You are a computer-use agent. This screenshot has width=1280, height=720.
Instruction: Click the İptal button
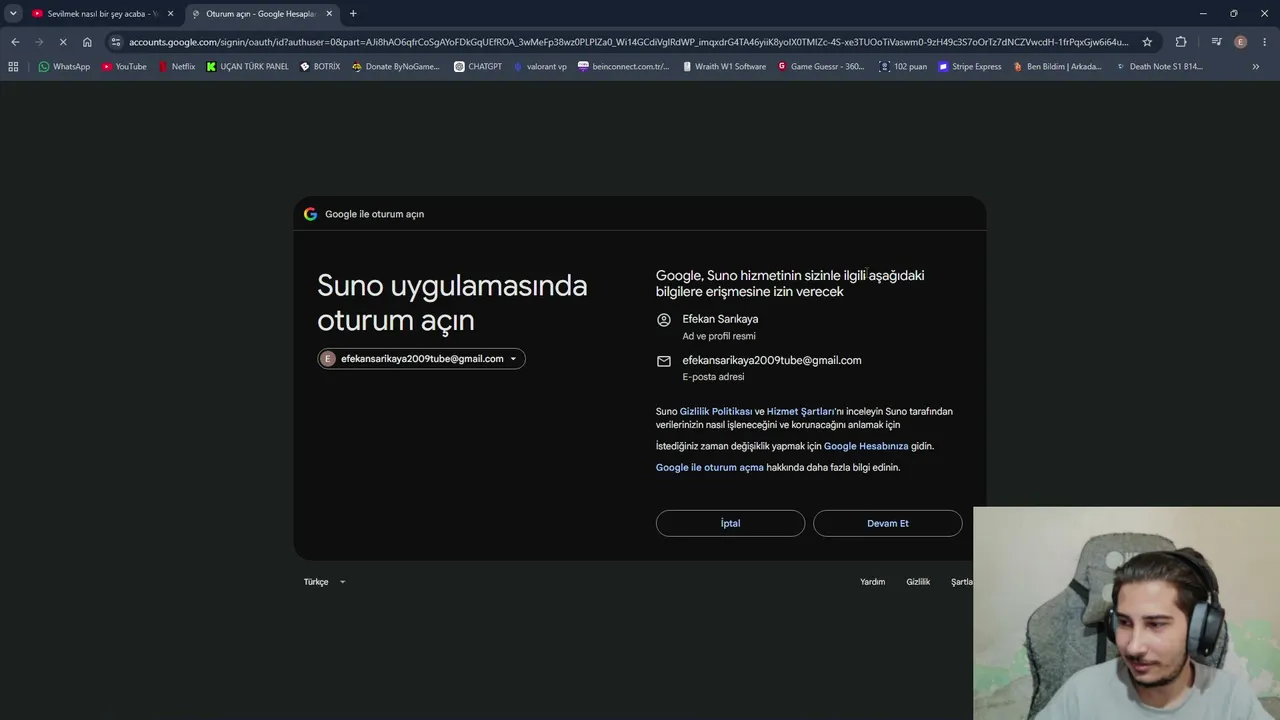730,523
